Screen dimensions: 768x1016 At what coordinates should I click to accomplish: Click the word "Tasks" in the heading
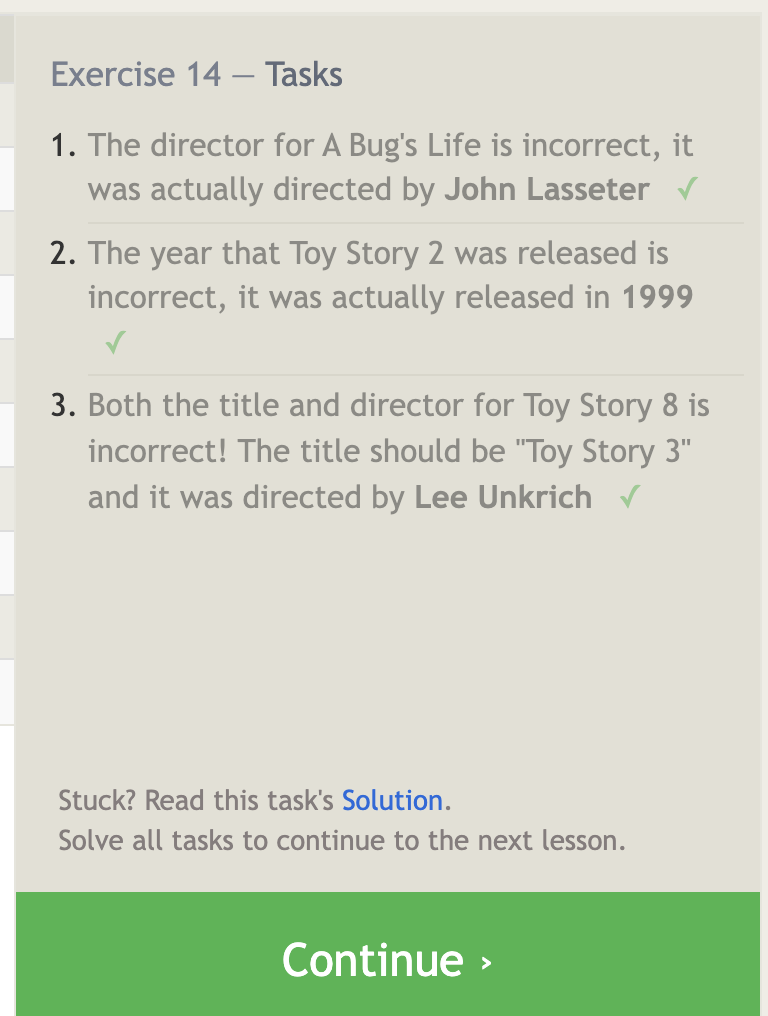point(304,75)
